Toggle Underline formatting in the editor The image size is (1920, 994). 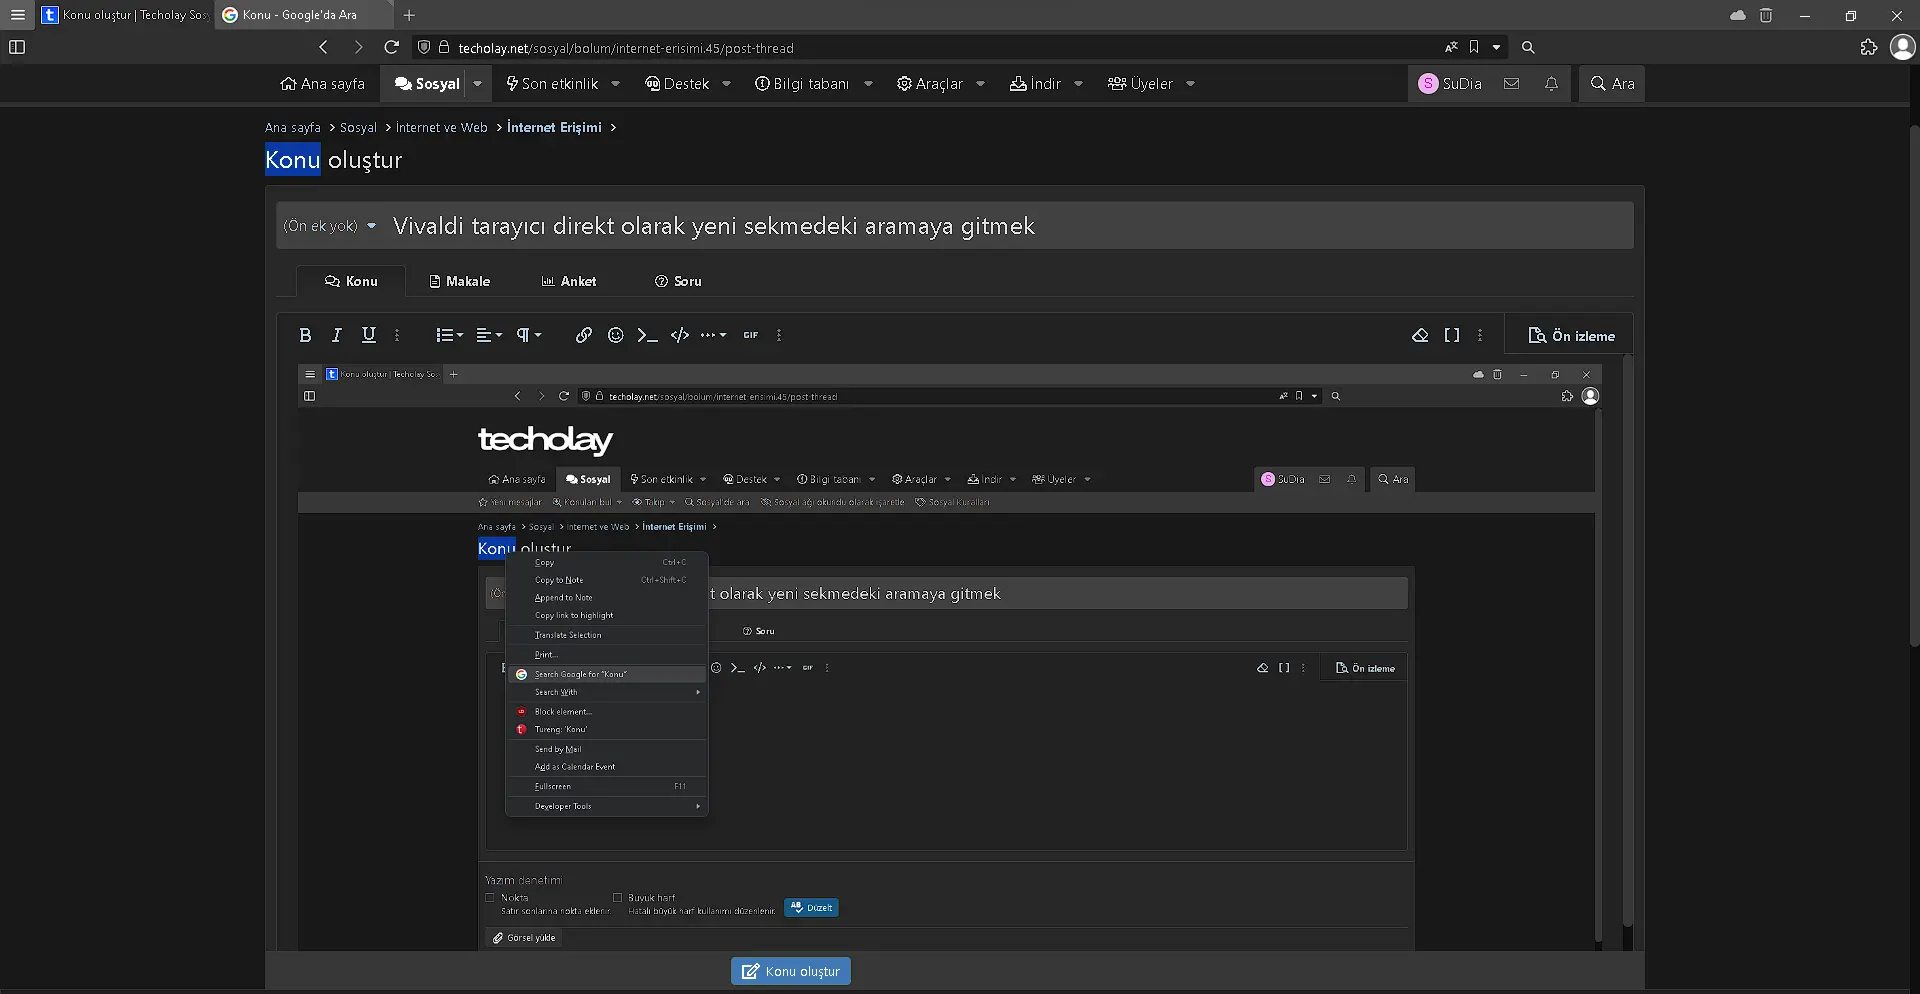369,335
